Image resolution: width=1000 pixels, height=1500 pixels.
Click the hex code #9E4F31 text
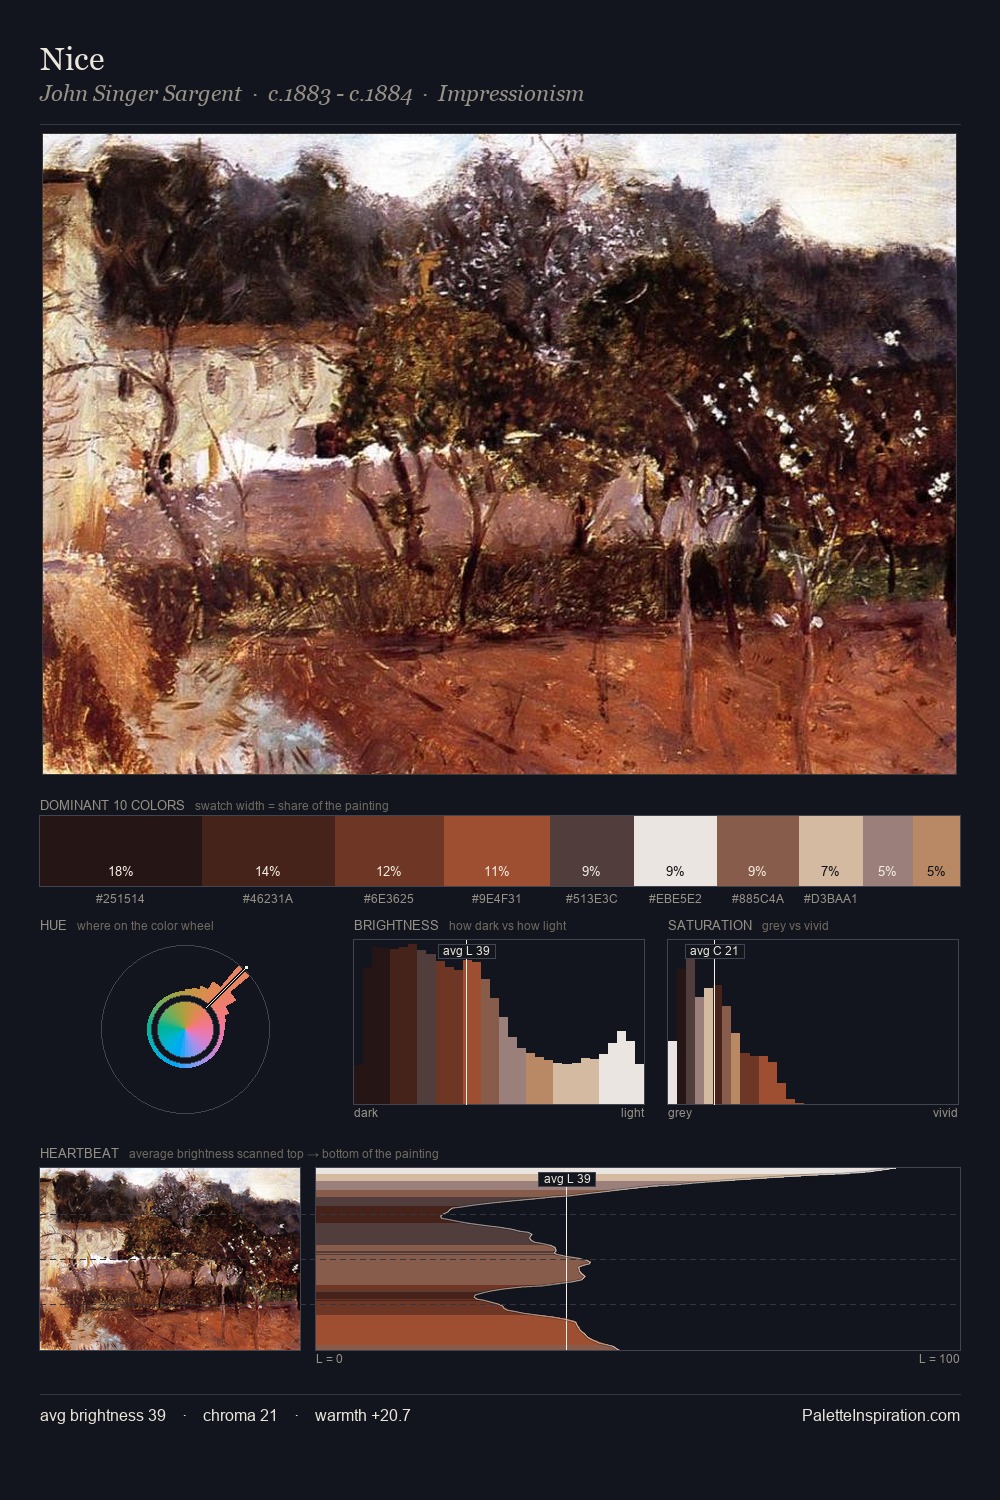point(497,898)
